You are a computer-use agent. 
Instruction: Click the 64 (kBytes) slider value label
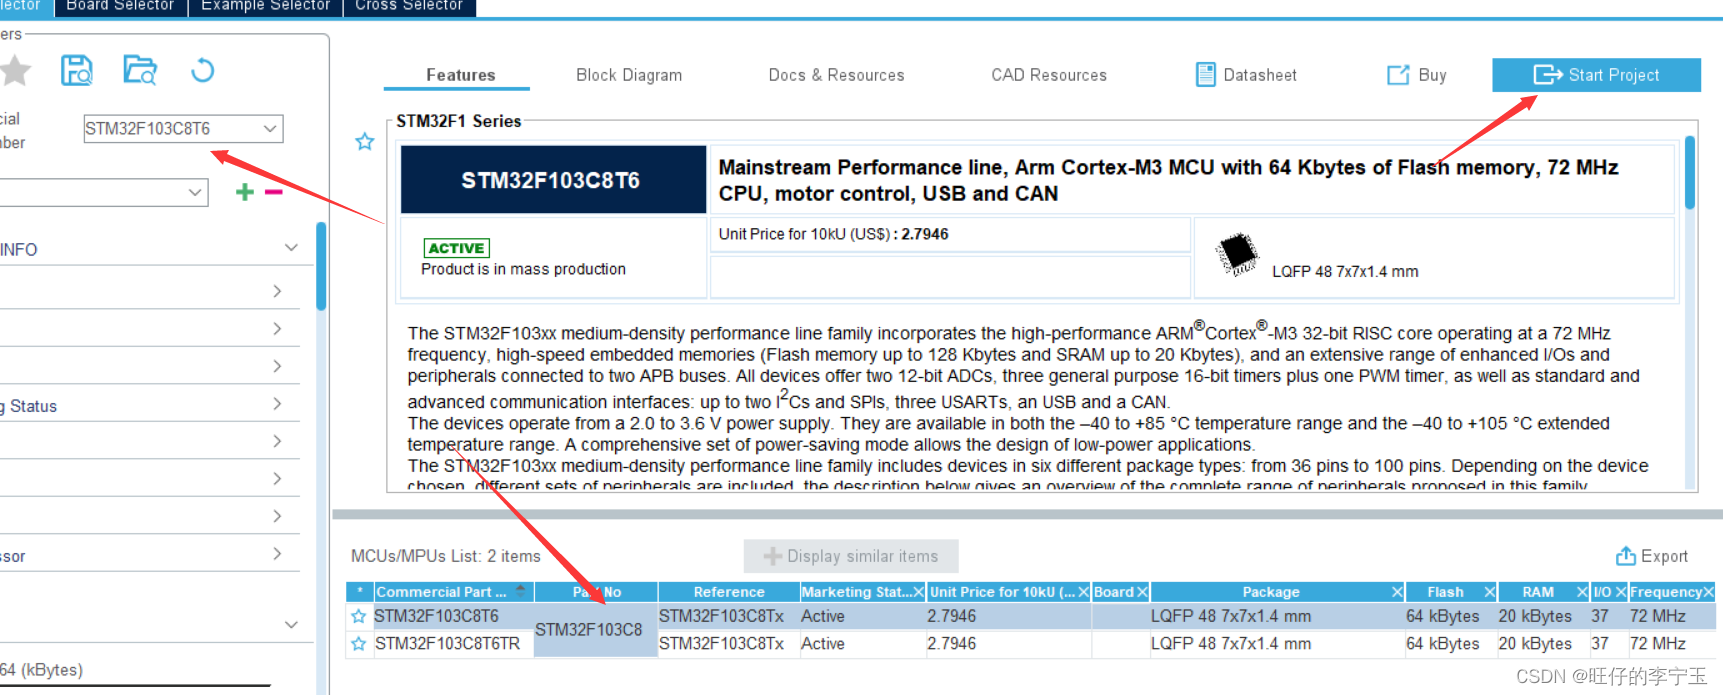[x=42, y=670]
